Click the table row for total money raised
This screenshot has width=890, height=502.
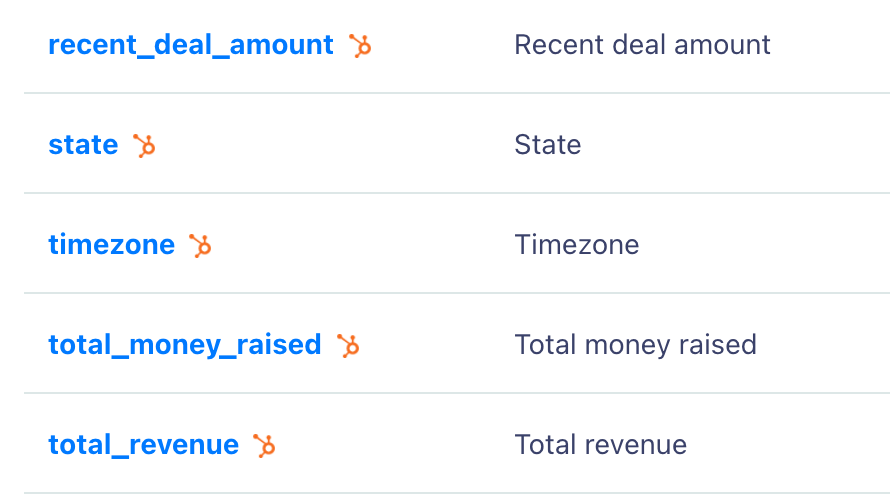pos(457,343)
